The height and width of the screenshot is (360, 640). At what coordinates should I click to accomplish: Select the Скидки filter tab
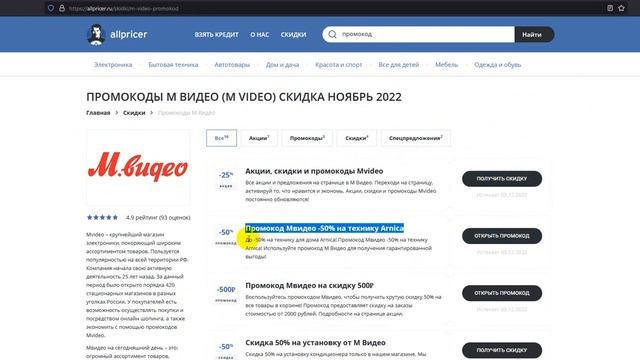[357, 138]
